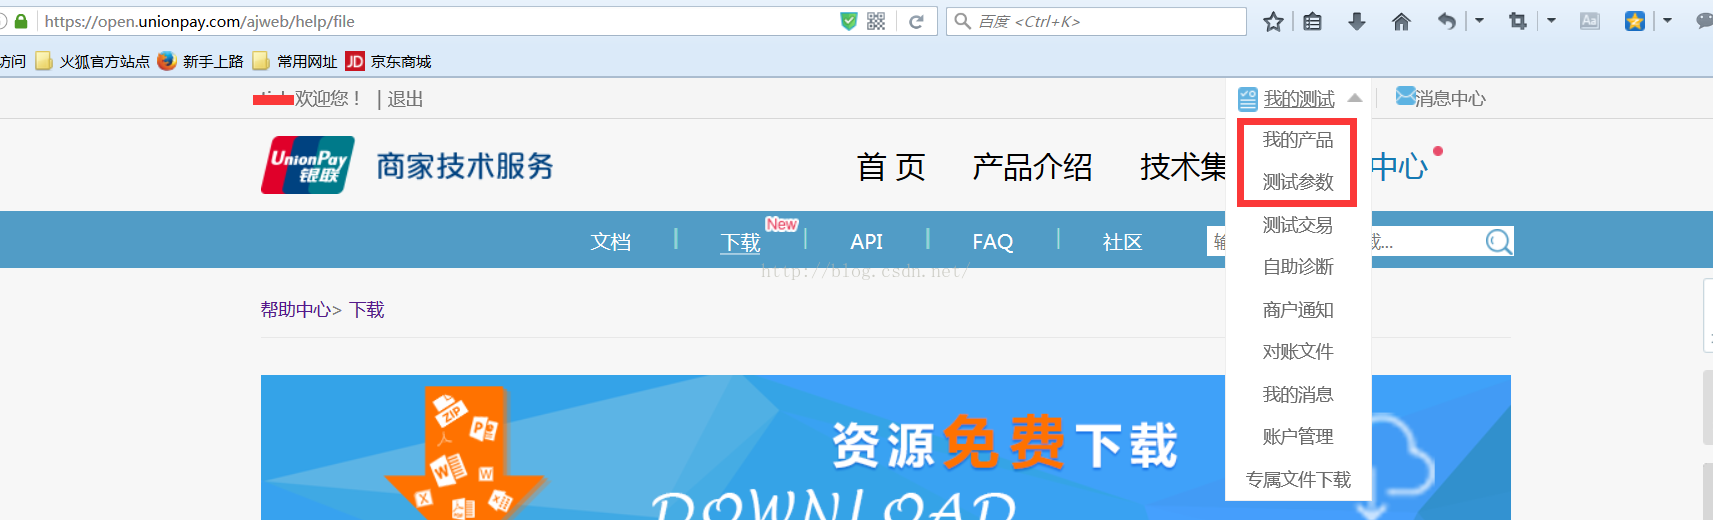The image size is (1713, 520).
Task: Switch to 文档 tab in blue bar
Action: [x=611, y=242]
